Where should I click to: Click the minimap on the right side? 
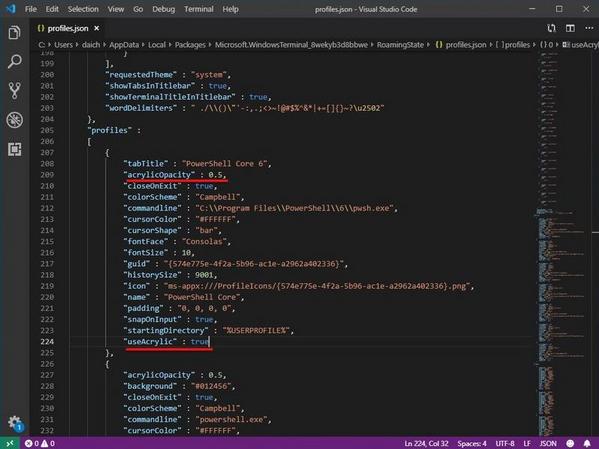(562, 245)
